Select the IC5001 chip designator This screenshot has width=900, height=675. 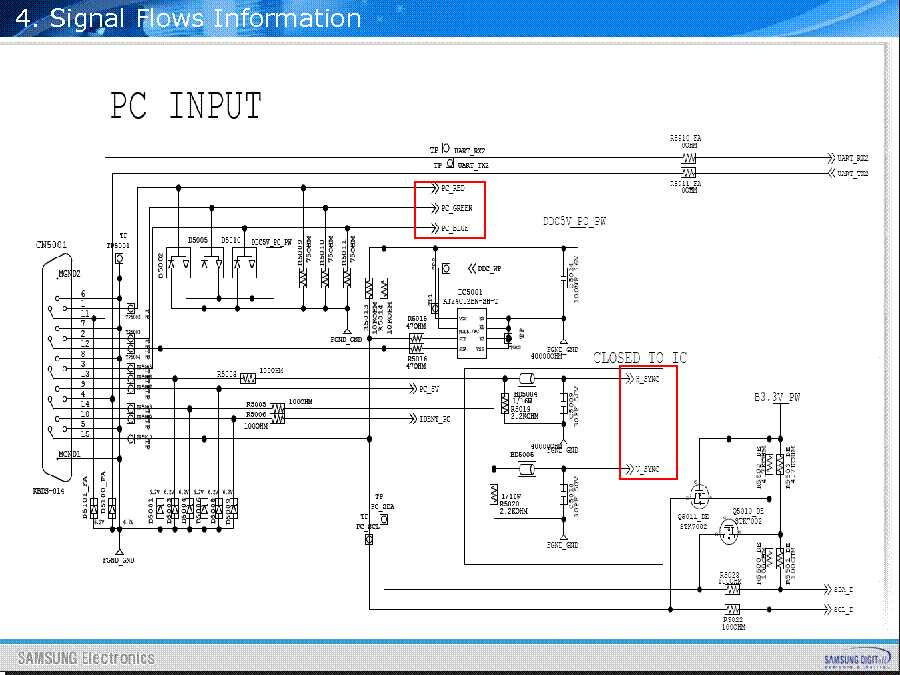pyautogui.click(x=470, y=292)
